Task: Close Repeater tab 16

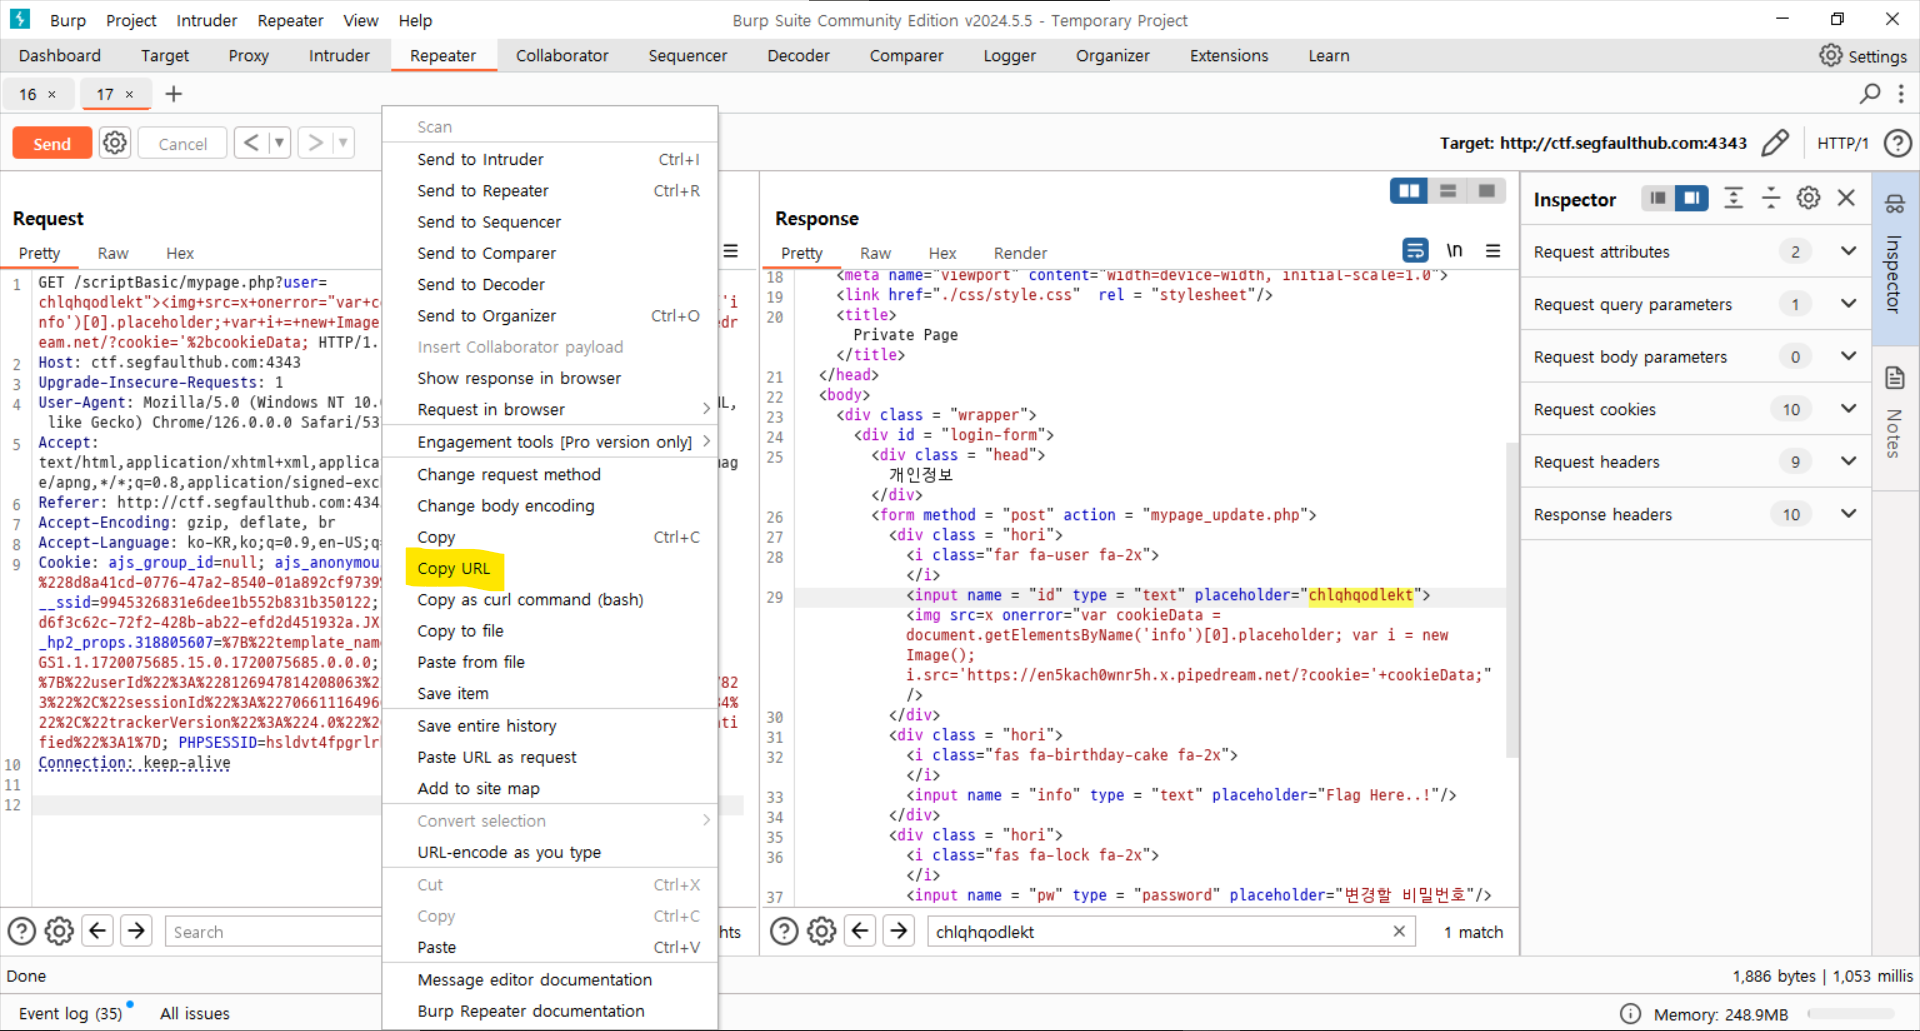Action: [52, 94]
